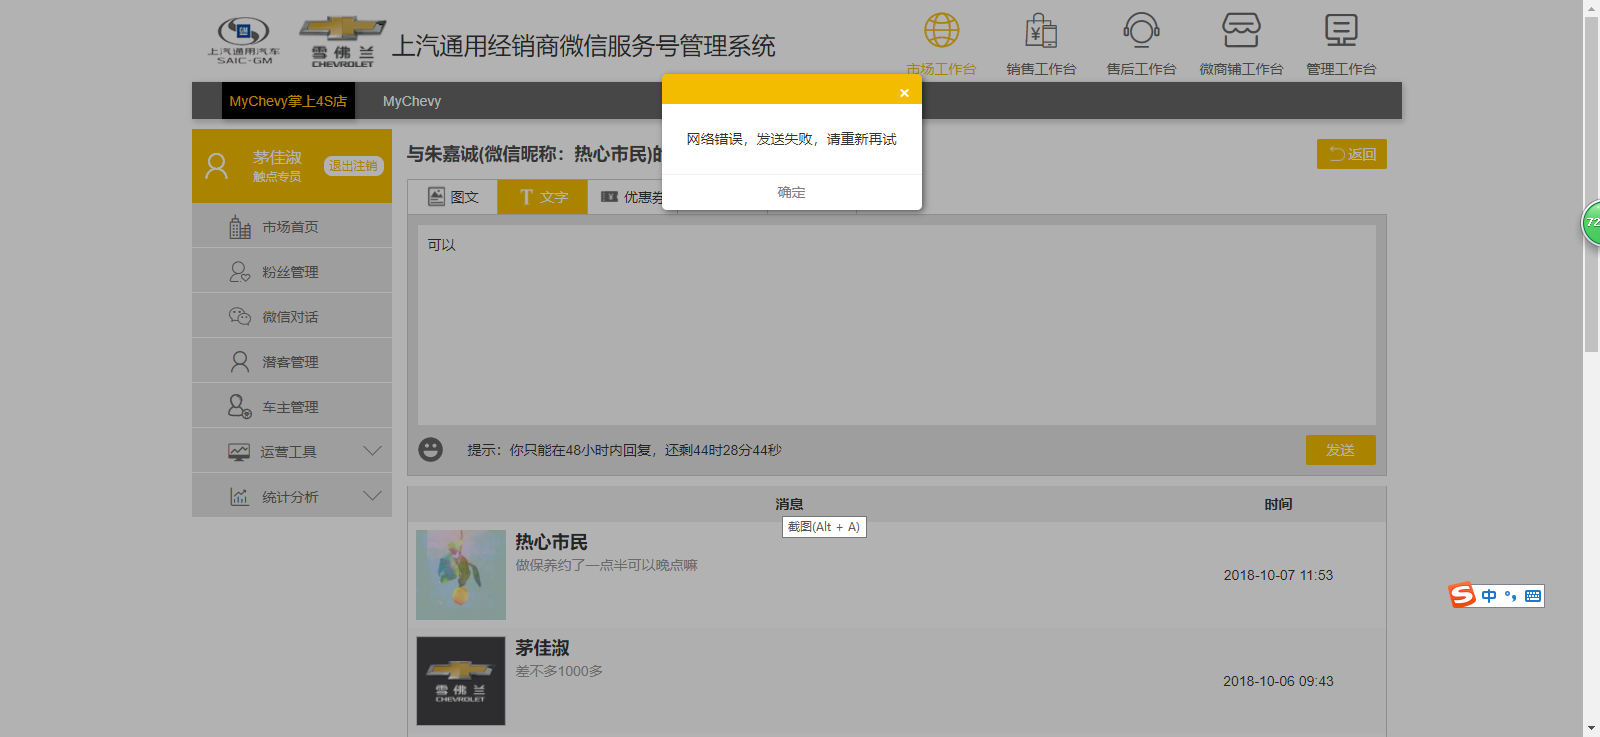Click scrollbar down arrow
This screenshot has height=737, width=1600.
[x=1591, y=728]
